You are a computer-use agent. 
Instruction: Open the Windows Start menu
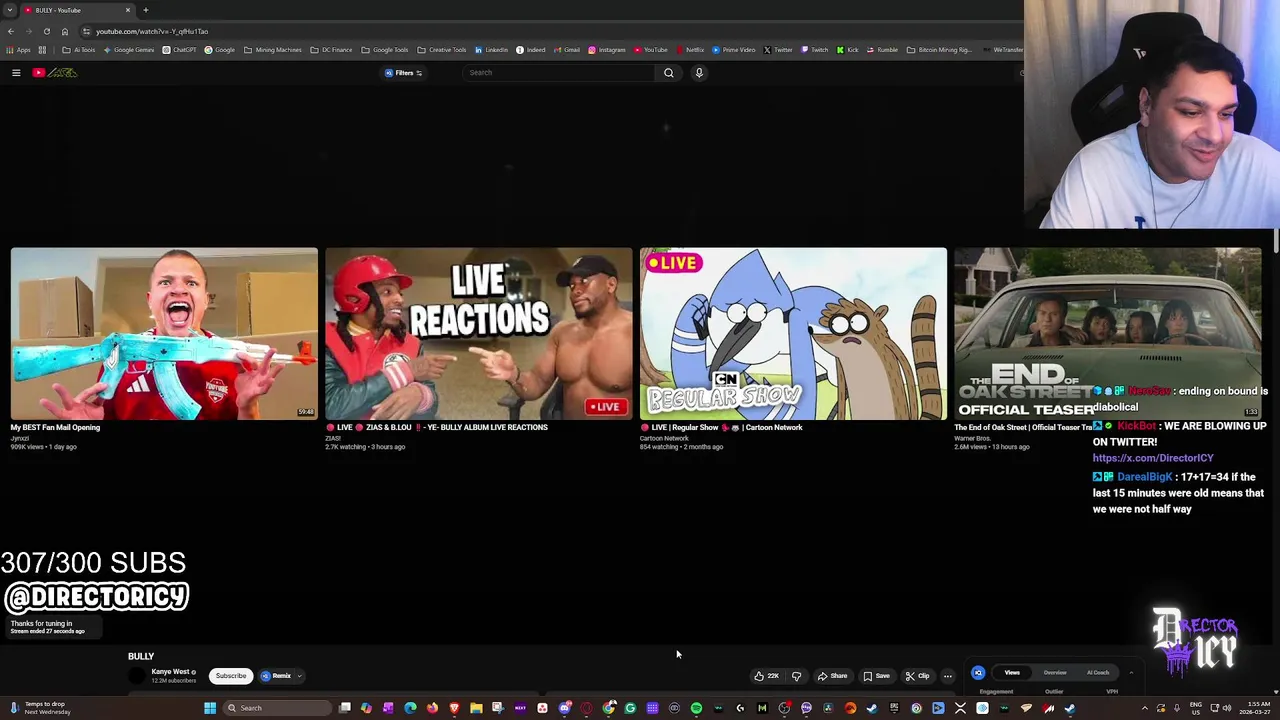[x=210, y=708]
